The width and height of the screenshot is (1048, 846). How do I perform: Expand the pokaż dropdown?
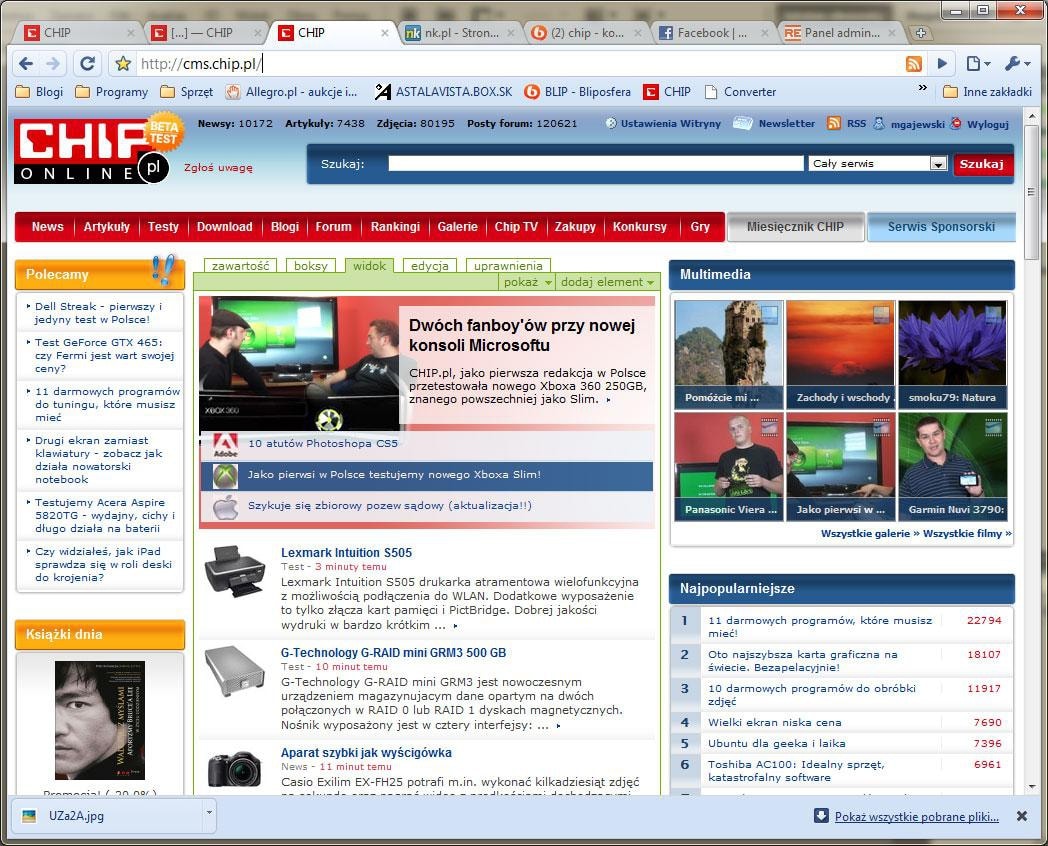pyautogui.click(x=527, y=282)
